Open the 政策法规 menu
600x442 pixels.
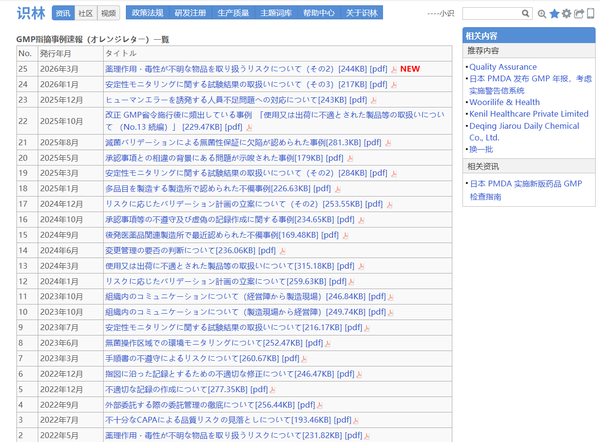coord(148,13)
